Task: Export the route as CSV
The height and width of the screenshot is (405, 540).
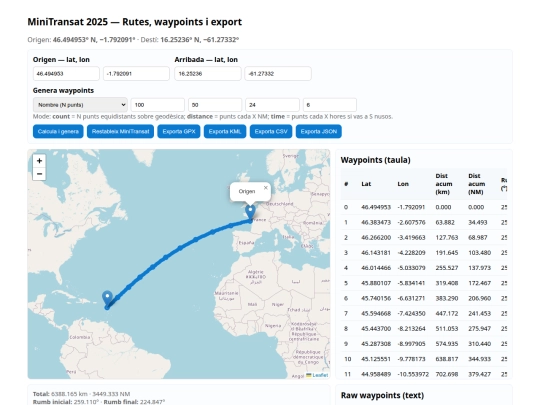Action: 271,132
